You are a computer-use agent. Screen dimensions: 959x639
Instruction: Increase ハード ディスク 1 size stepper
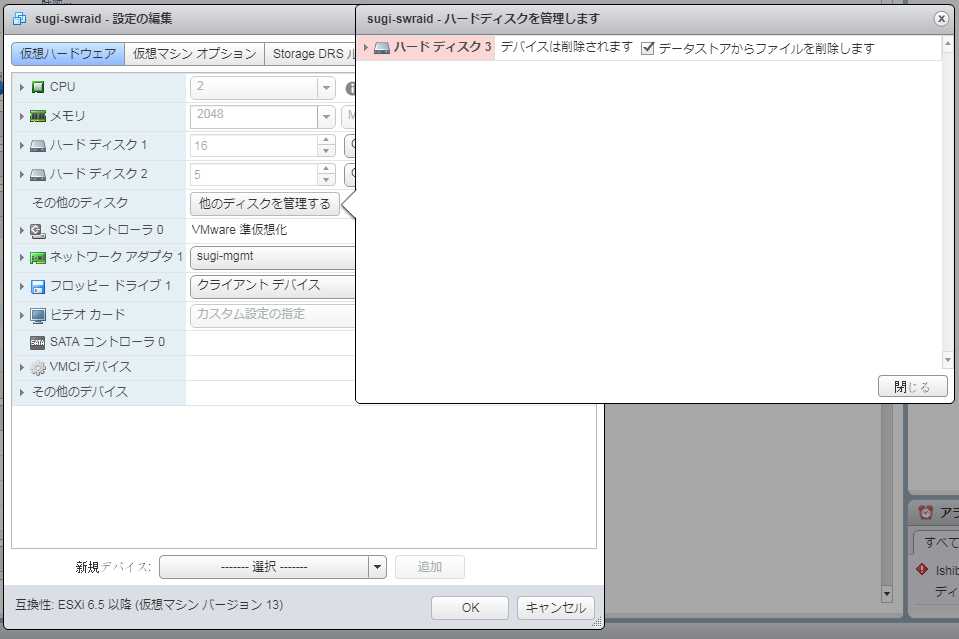[x=326, y=140]
